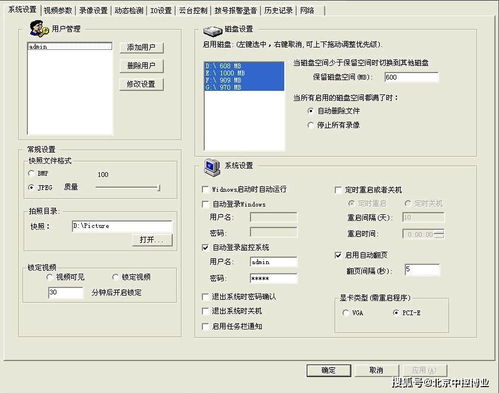The height and width of the screenshot is (393, 499).
Task: Select disk D:\ 608 MB entry
Action: (x=244, y=66)
